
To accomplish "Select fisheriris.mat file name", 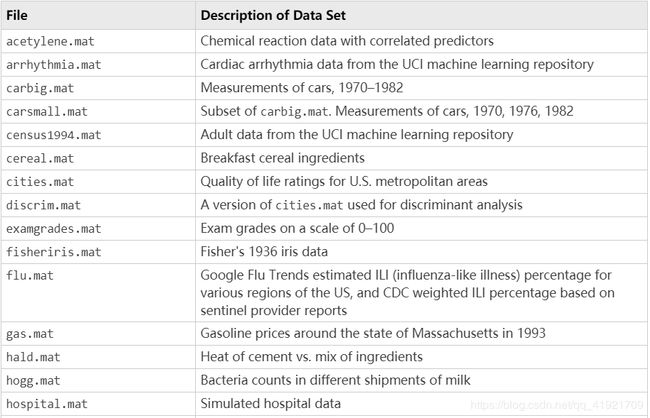I will click(53, 252).
